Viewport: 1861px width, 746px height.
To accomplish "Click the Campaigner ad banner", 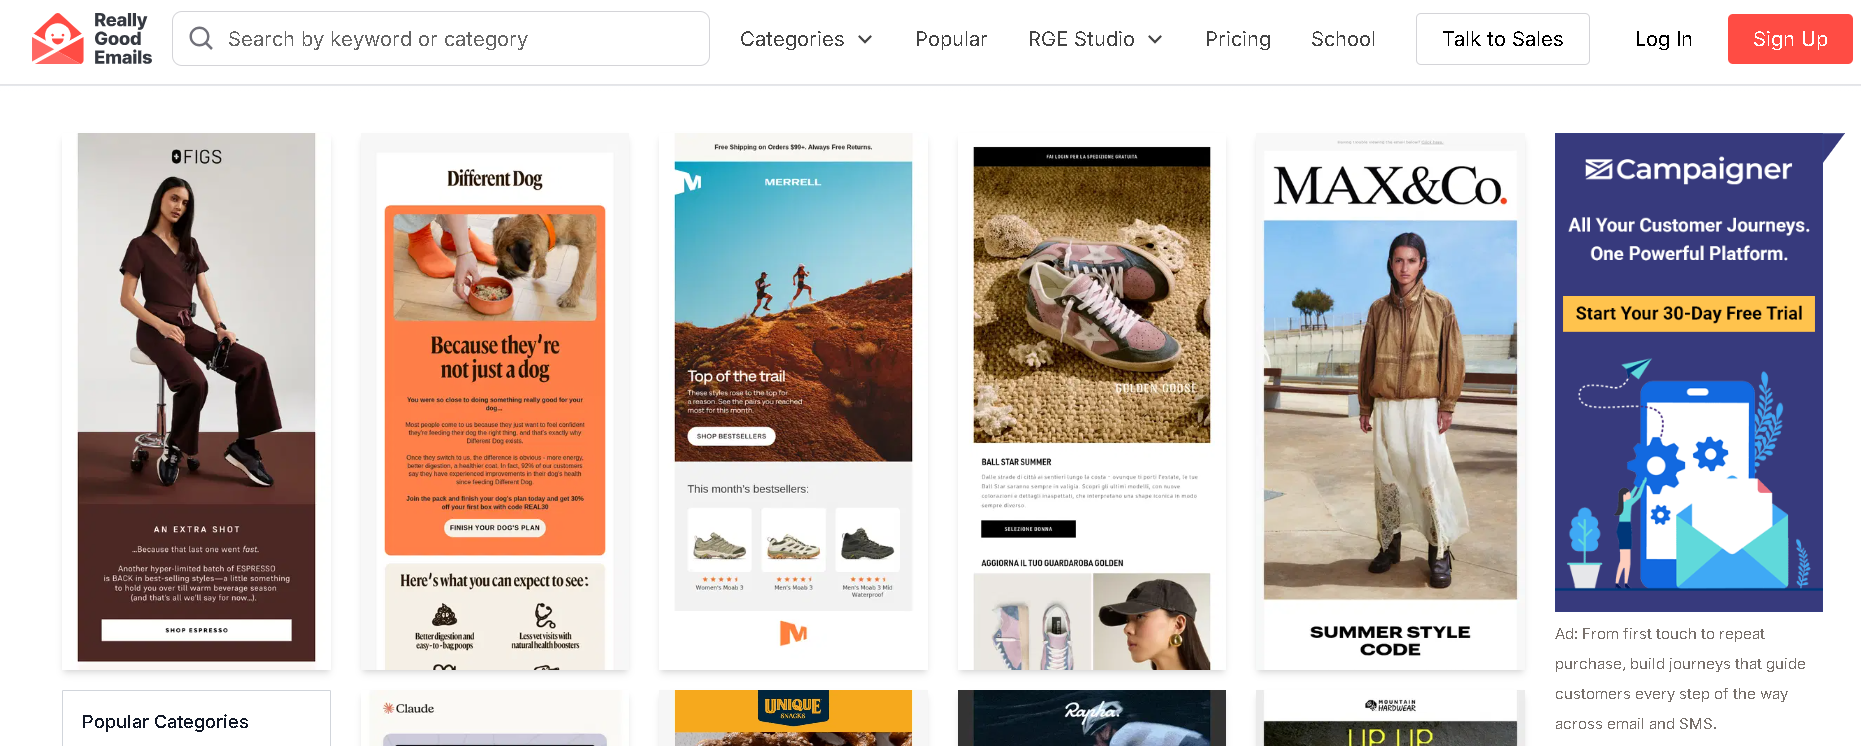I will click(x=1689, y=372).
